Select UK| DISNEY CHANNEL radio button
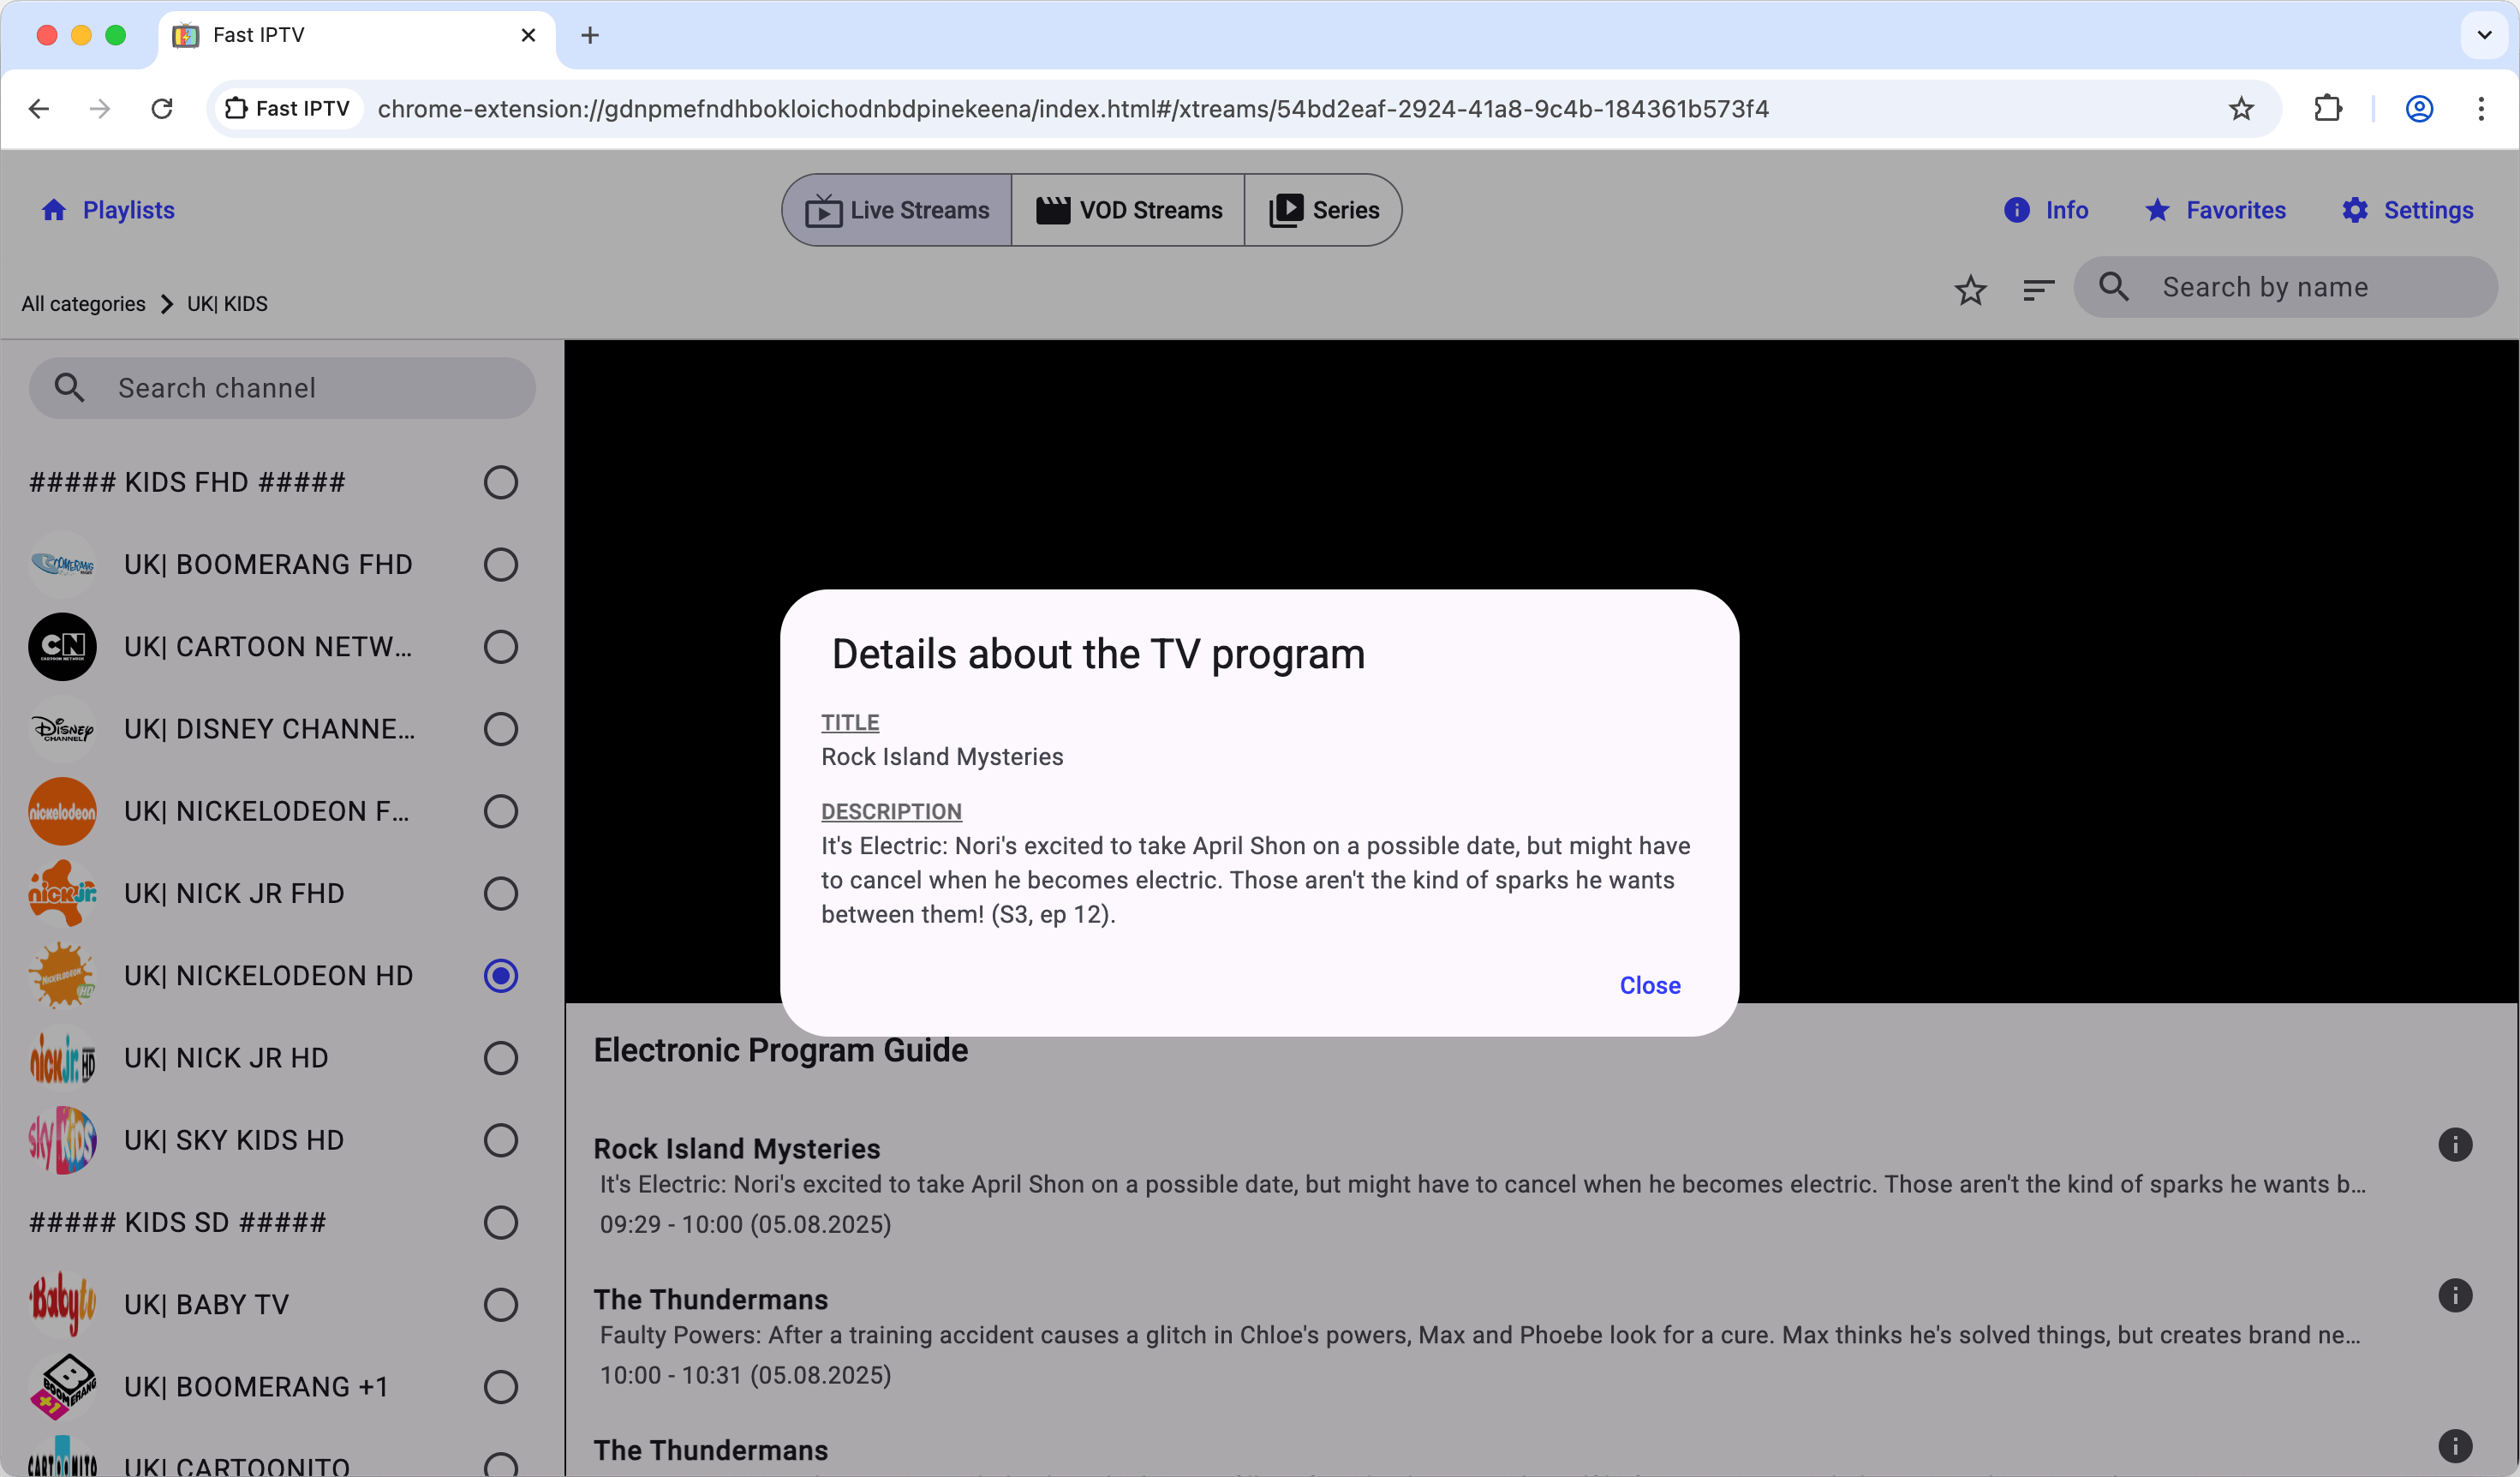2520x1477 pixels. coord(500,729)
